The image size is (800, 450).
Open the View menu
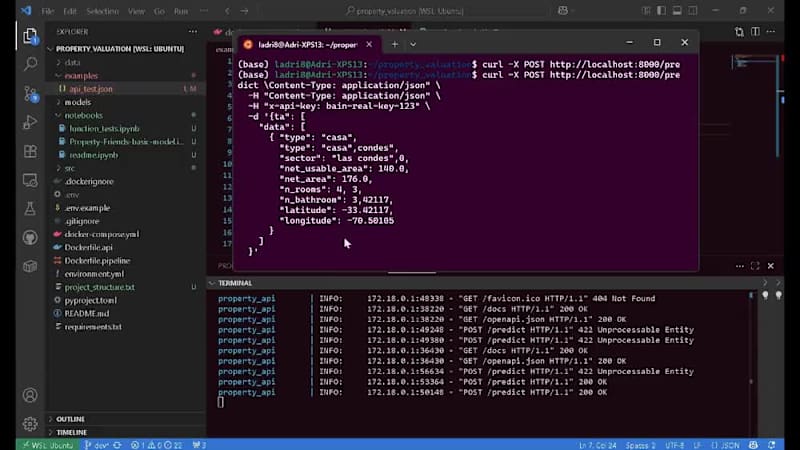point(136,11)
